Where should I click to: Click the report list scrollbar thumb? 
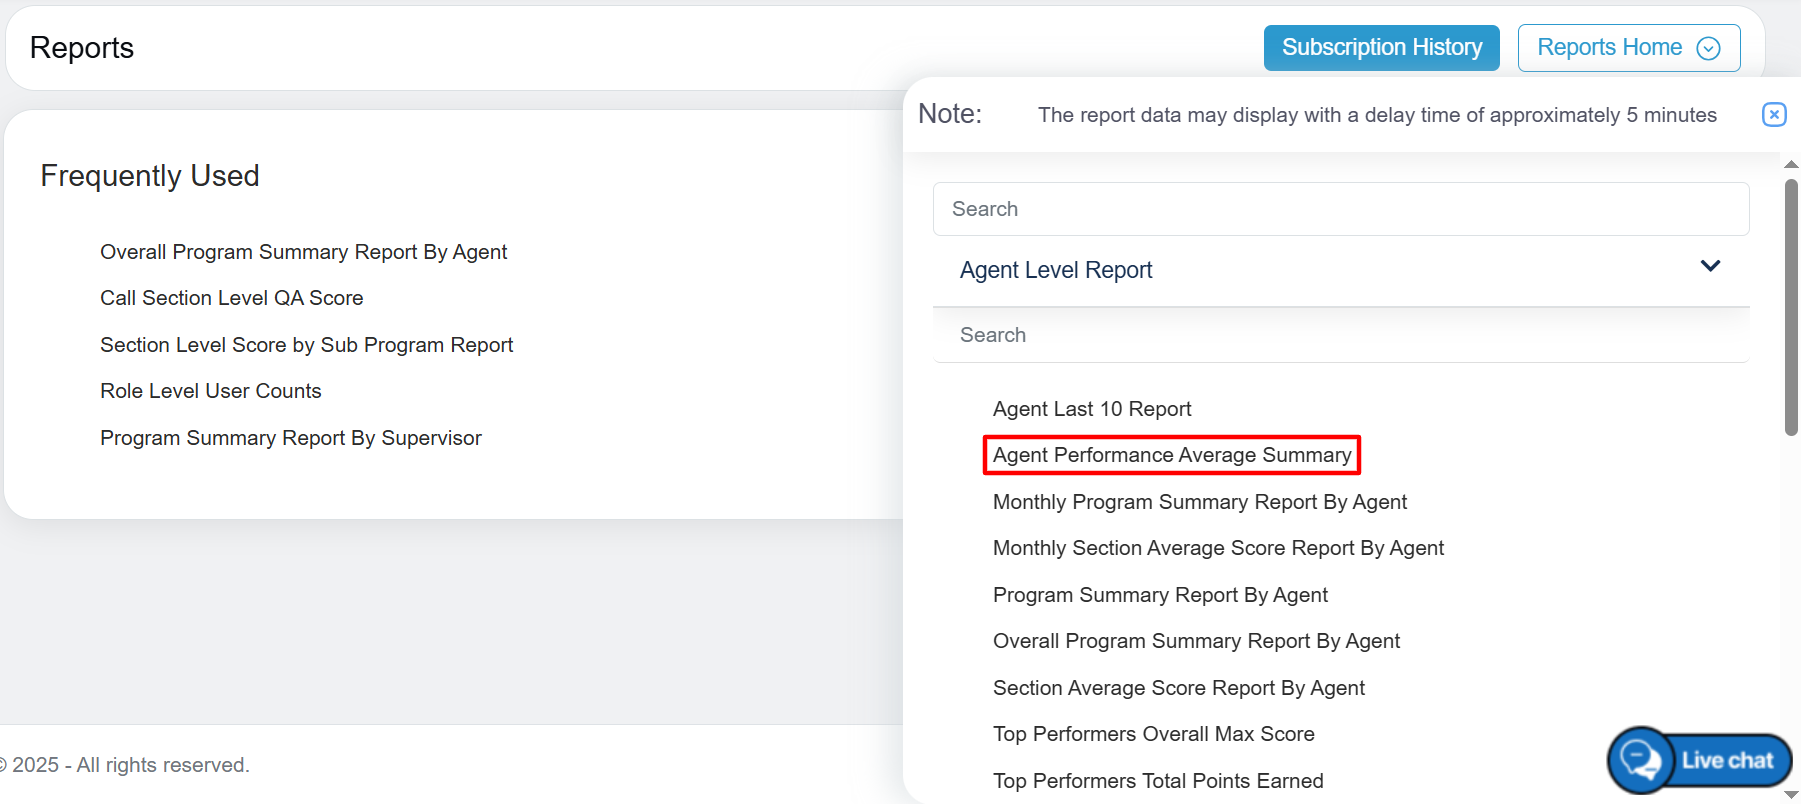[1791, 305]
